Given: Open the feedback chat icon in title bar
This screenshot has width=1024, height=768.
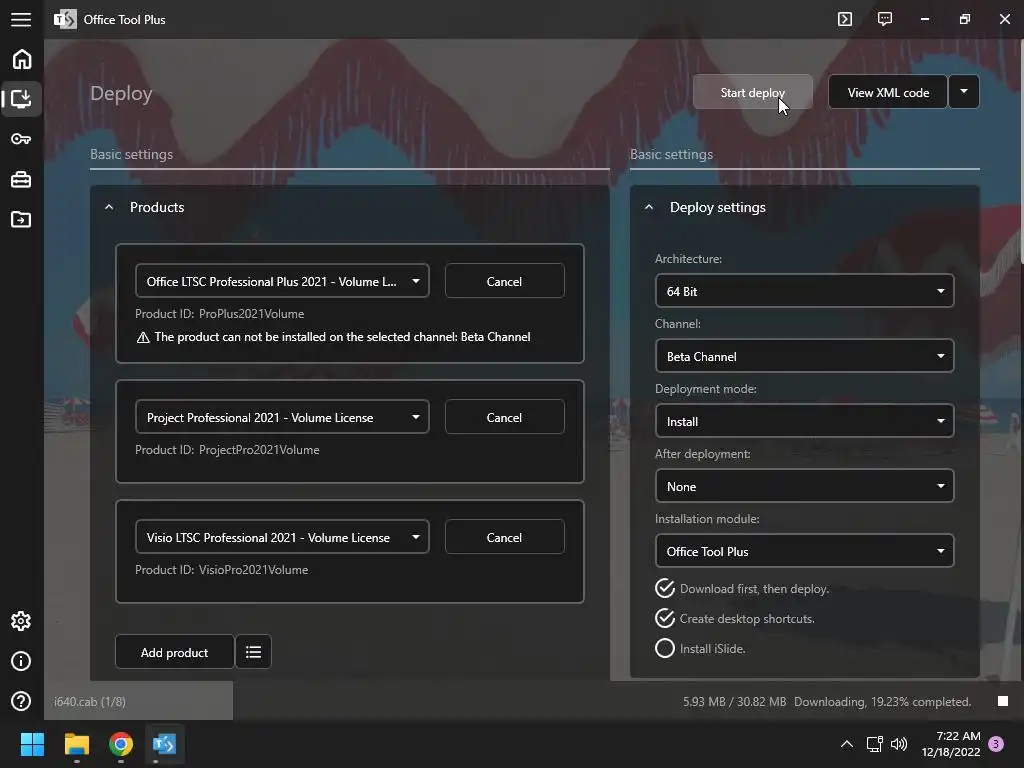Looking at the screenshot, I should click(x=885, y=19).
